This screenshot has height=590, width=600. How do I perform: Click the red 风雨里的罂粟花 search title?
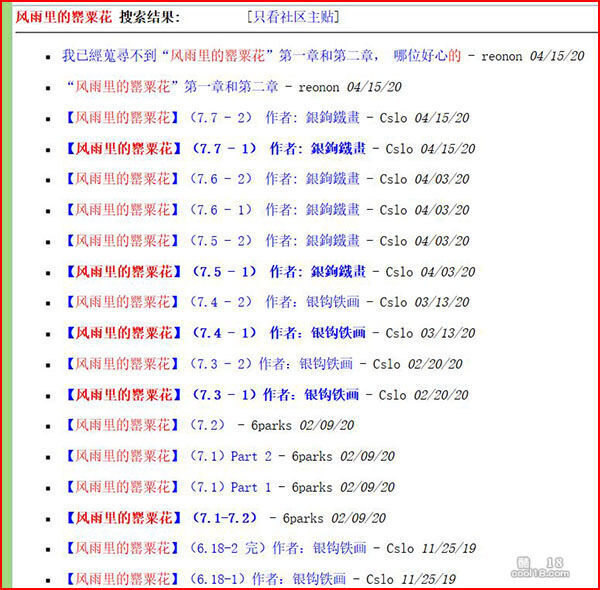coord(63,18)
